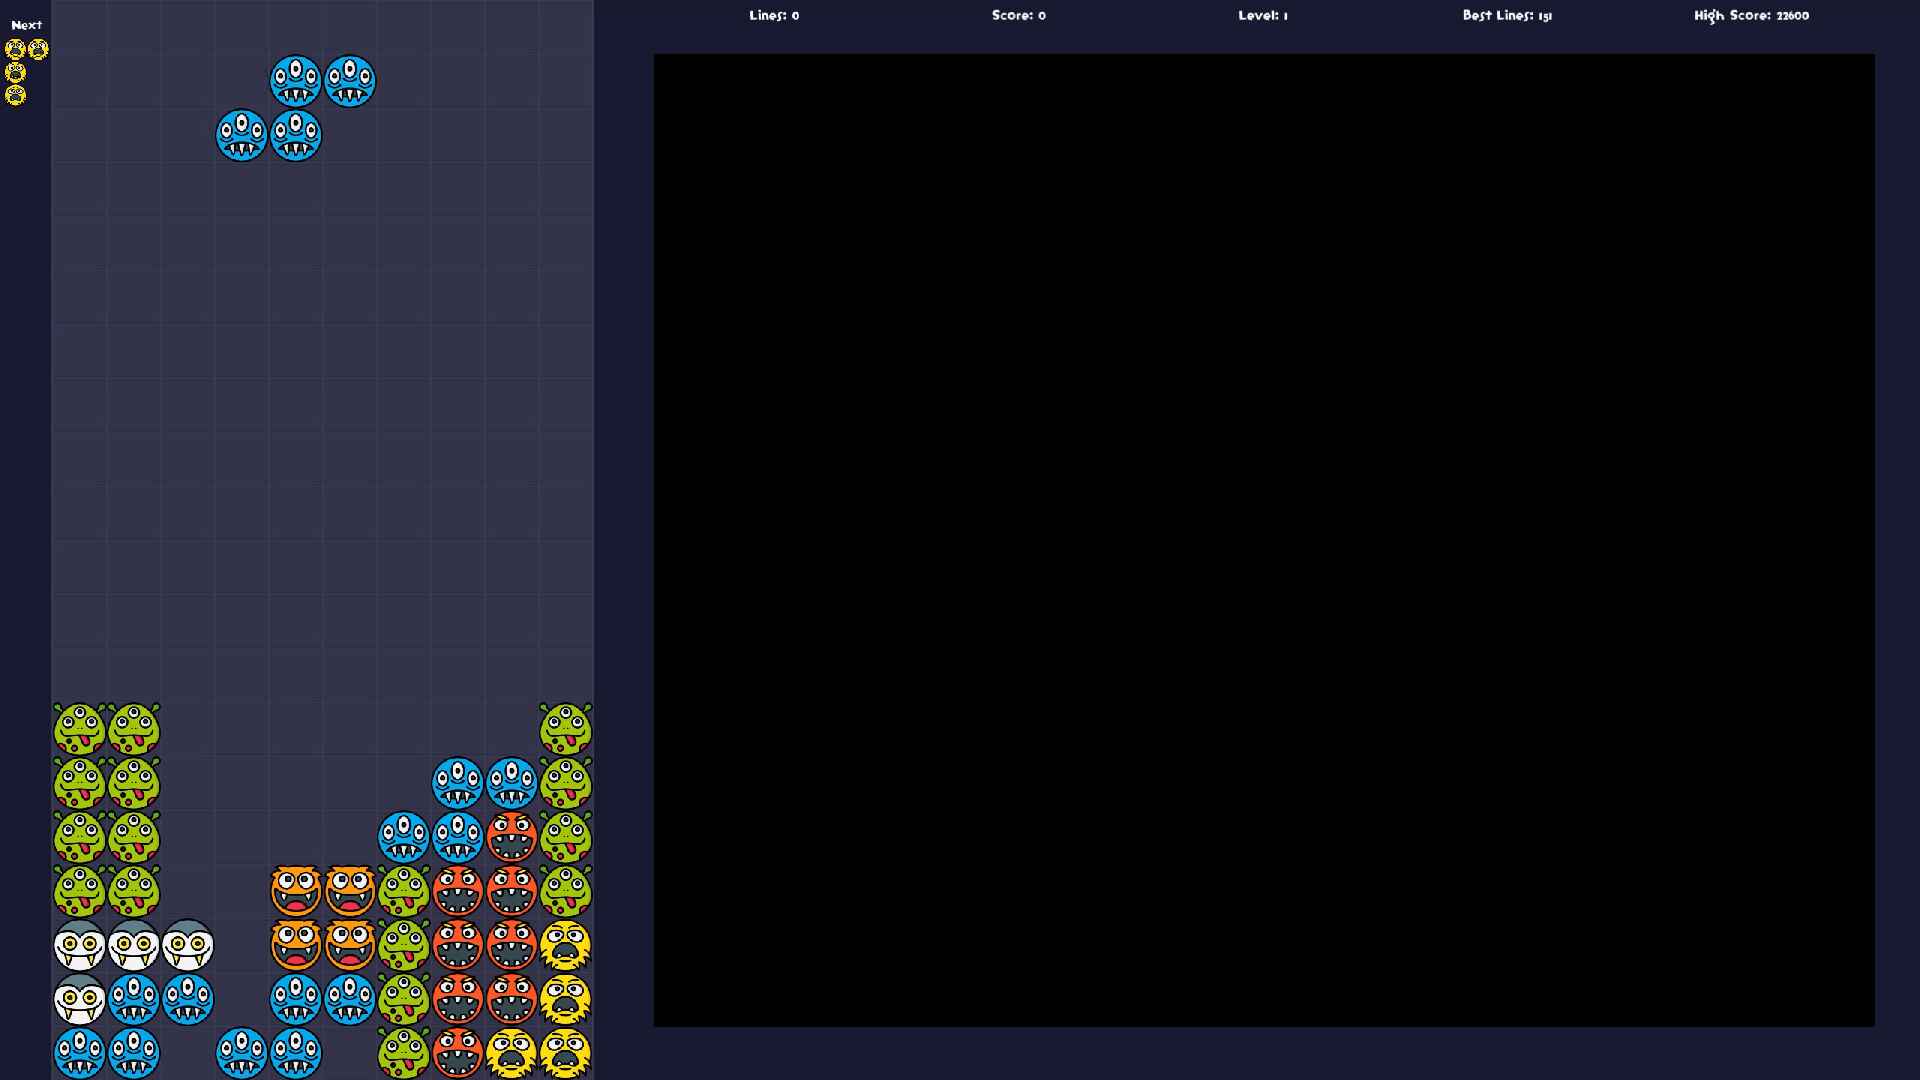The width and height of the screenshot is (1920, 1080).
Task: Click red fanged monster in bottom row
Action: [457, 1052]
